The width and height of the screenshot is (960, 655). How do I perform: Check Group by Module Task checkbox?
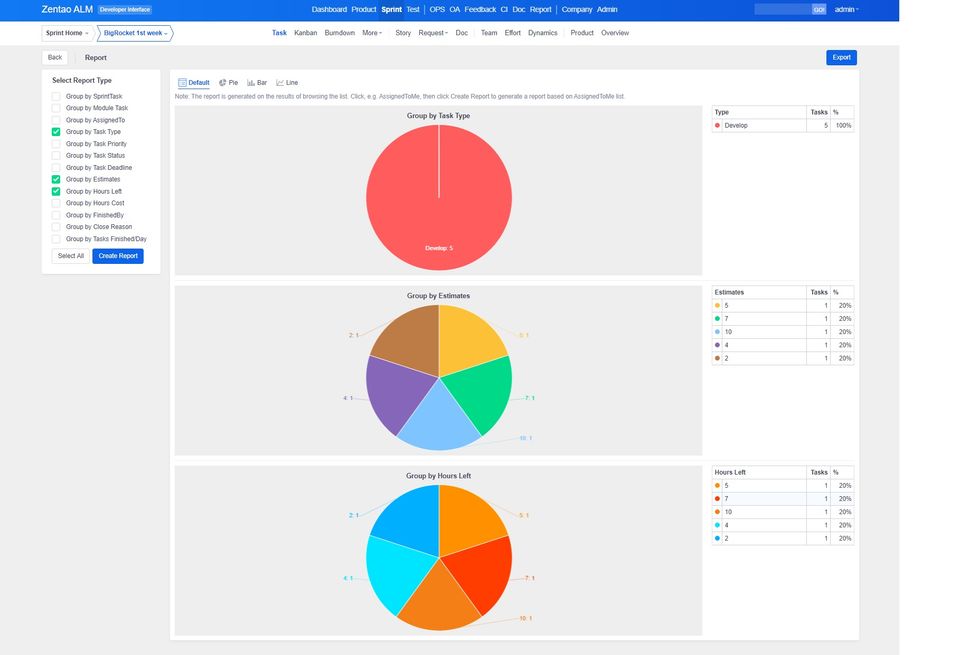point(56,108)
